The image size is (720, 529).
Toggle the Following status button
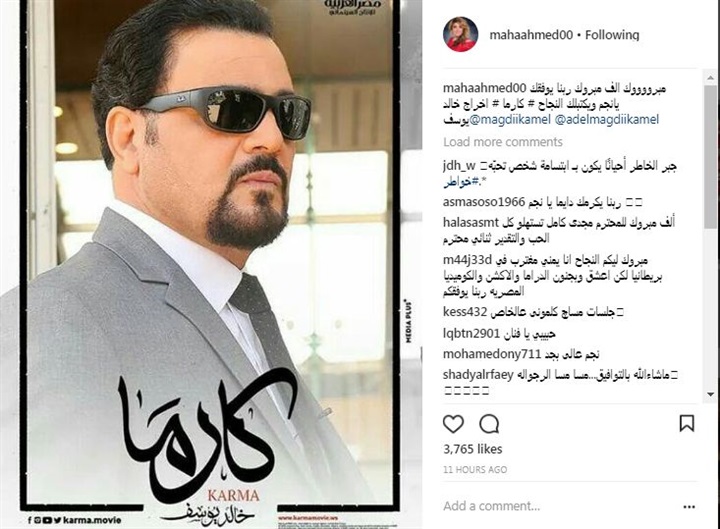[612, 35]
